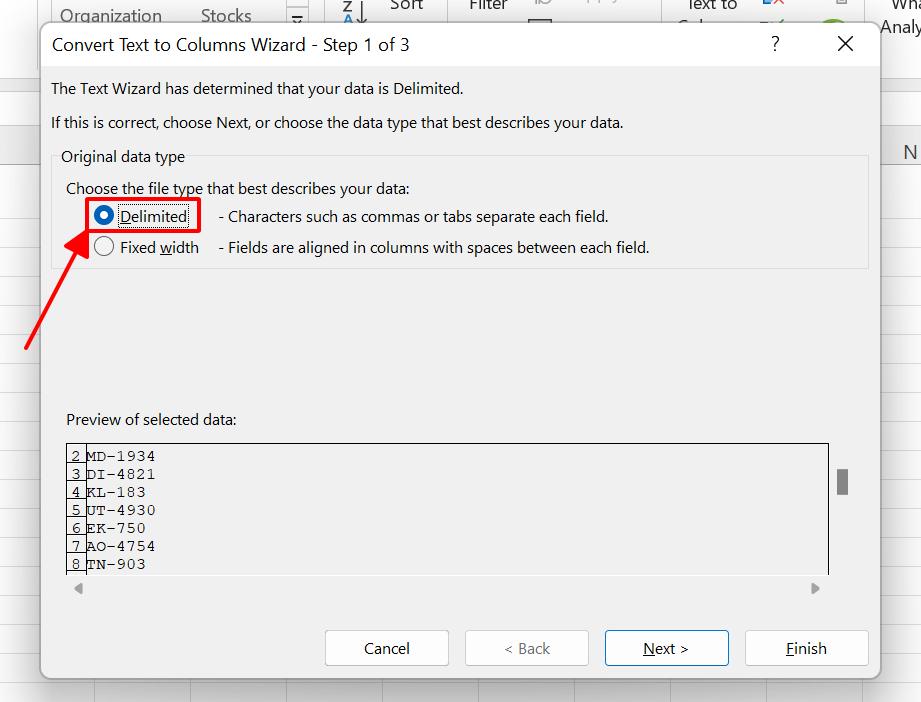921x702 pixels.
Task: Cancel the Text to Columns wizard
Action: point(386,648)
